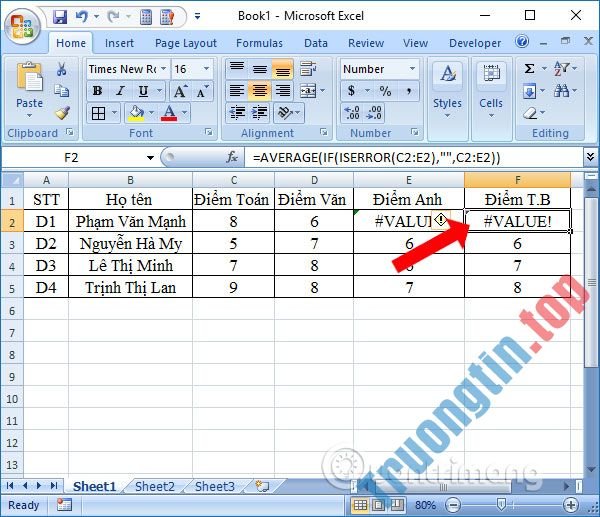This screenshot has width=600, height=517.
Task: Click the Office button logo
Action: tap(22, 26)
